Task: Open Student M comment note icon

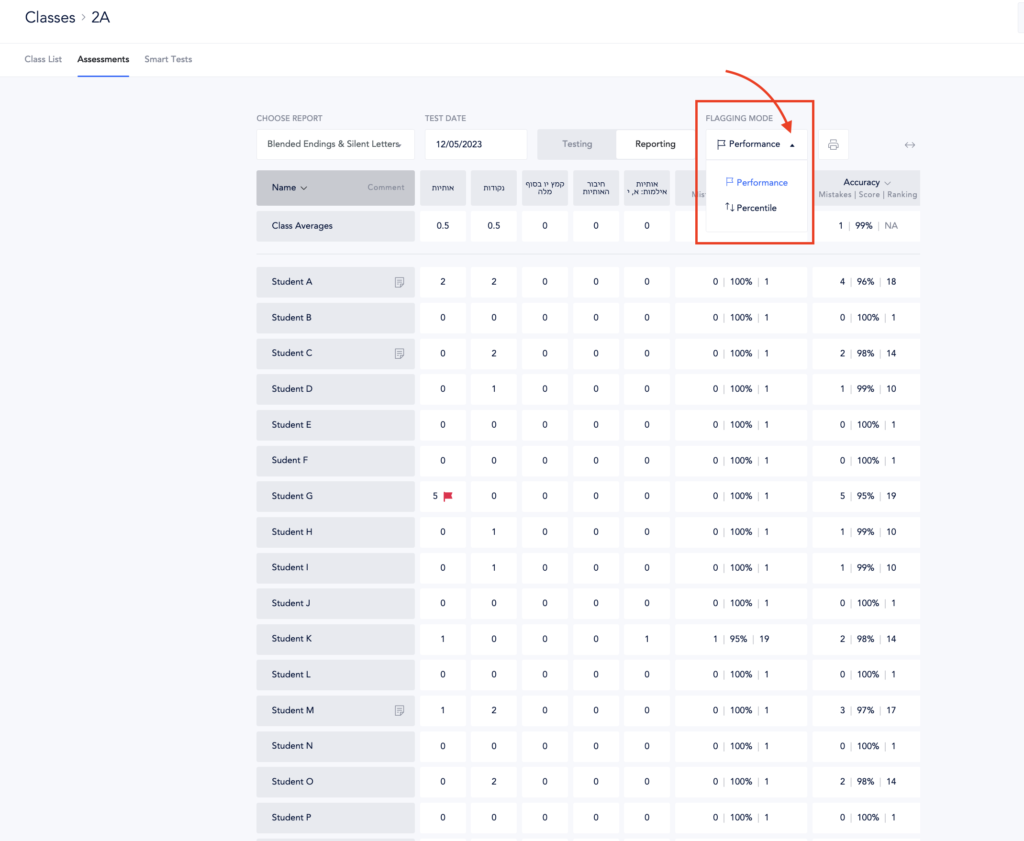Action: coord(399,710)
